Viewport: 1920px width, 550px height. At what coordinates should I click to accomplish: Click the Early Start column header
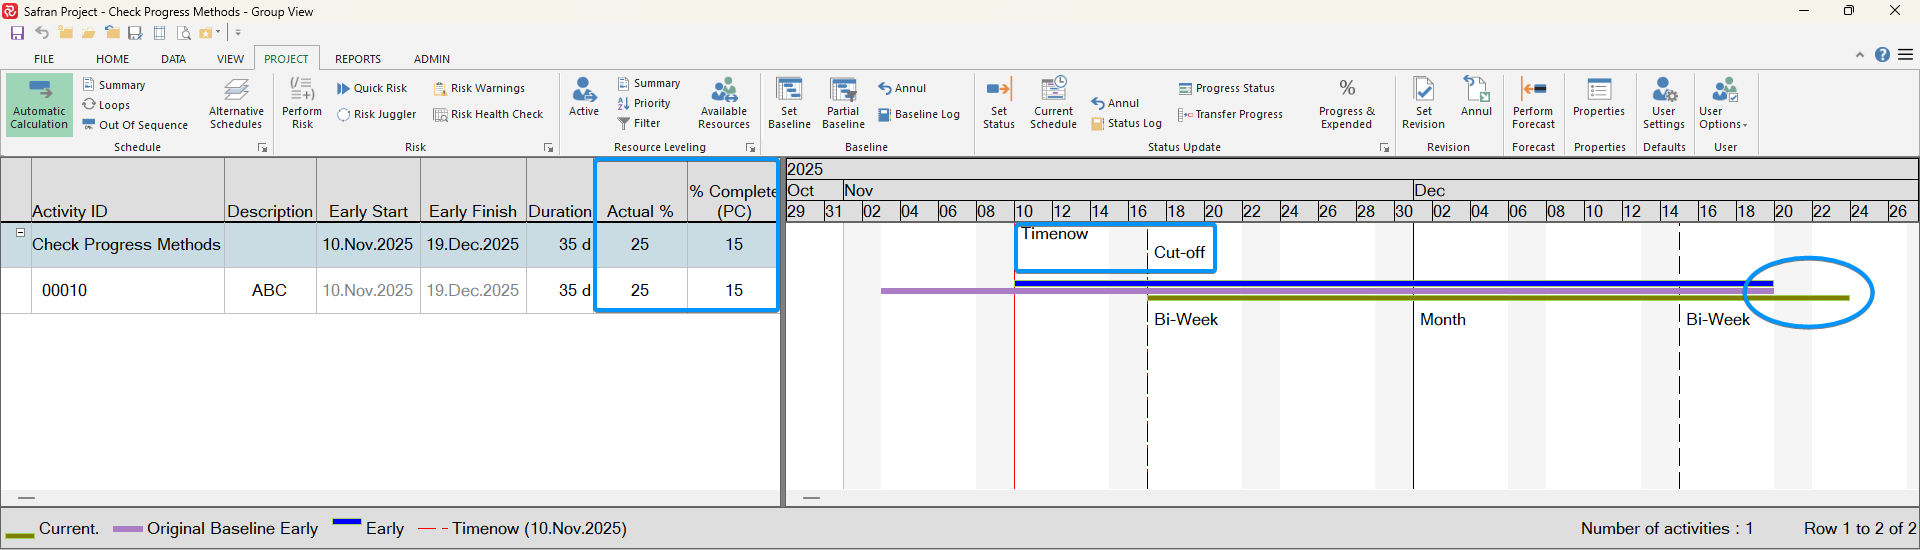click(368, 190)
